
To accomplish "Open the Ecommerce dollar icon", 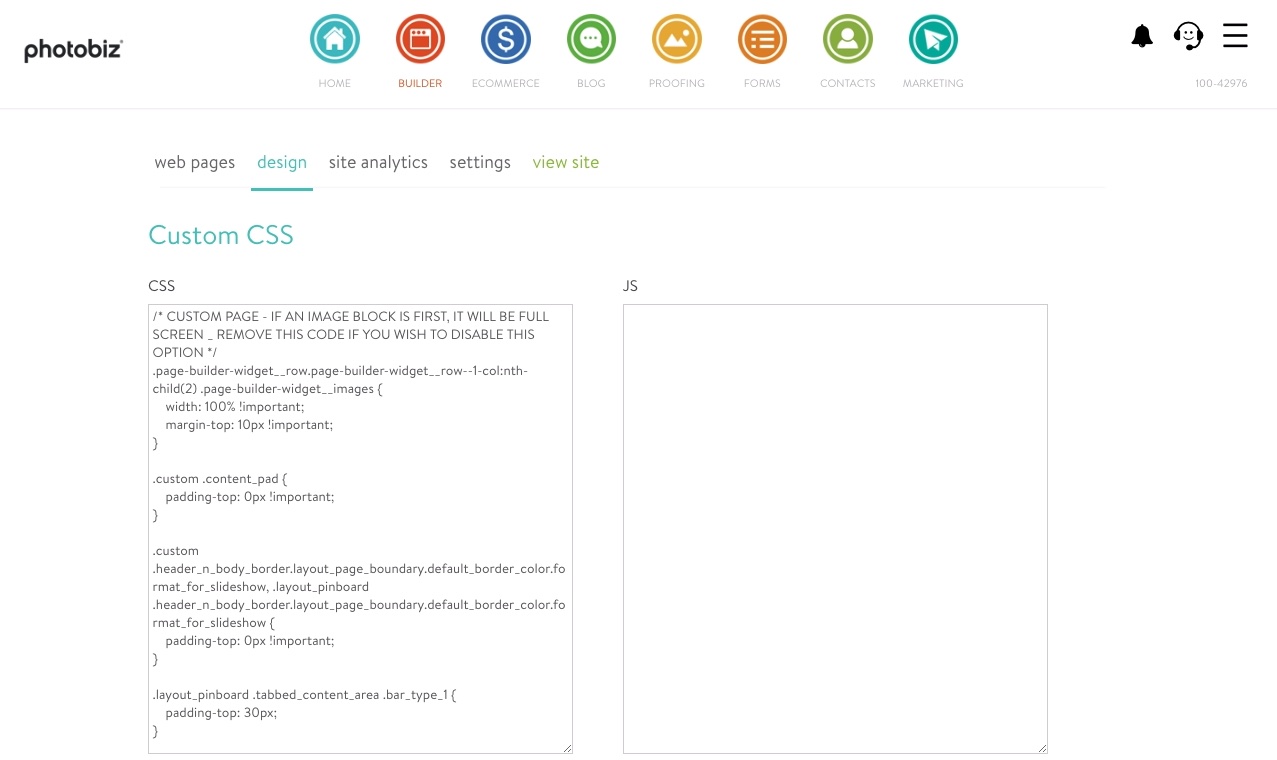I will click(506, 40).
